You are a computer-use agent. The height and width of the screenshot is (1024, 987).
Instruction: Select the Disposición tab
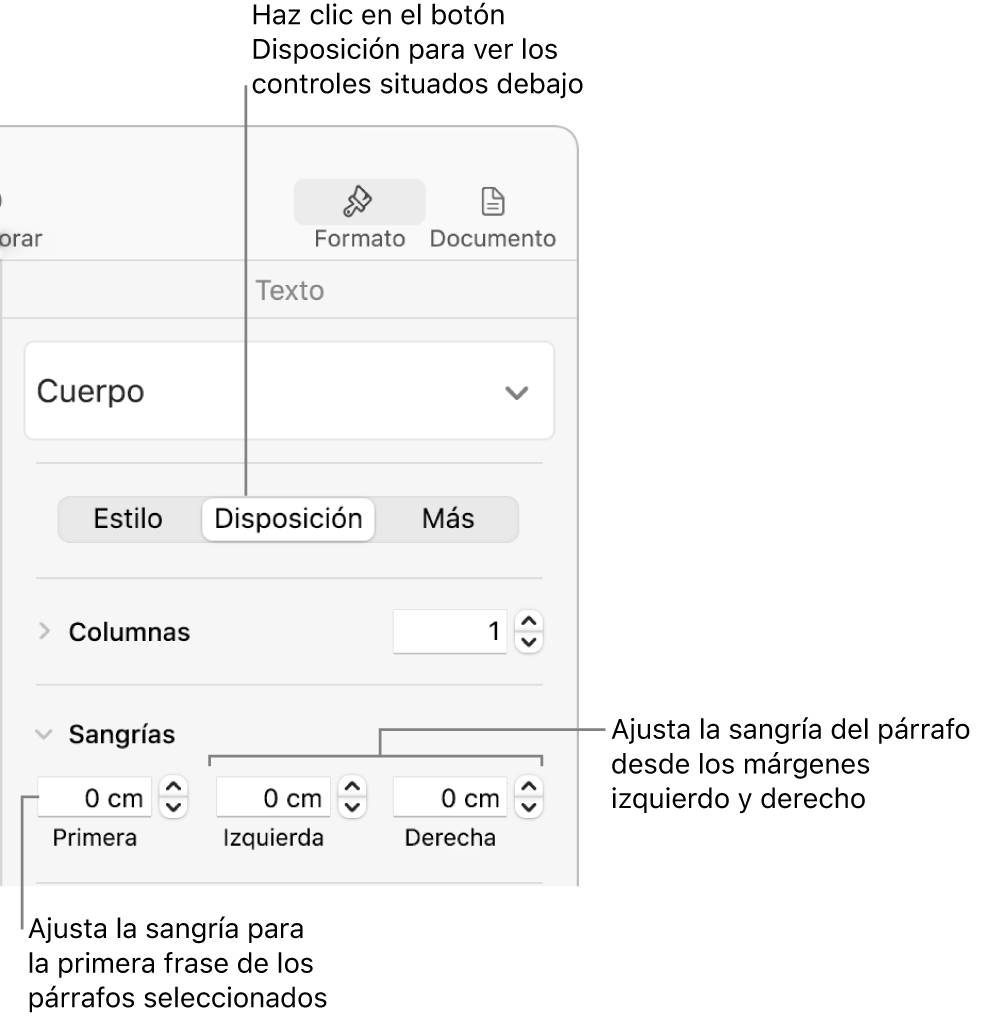point(288,519)
